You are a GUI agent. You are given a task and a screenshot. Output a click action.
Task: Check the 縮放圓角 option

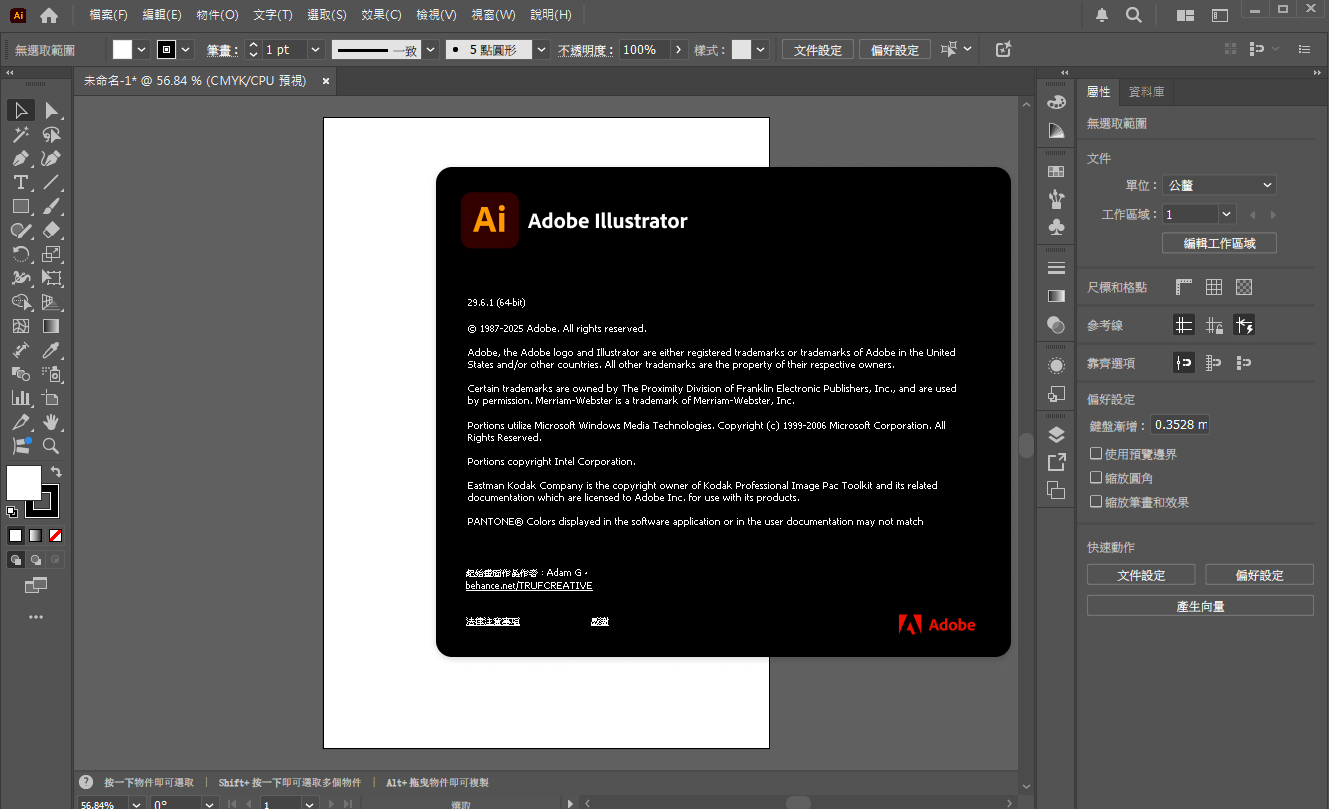pos(1096,478)
